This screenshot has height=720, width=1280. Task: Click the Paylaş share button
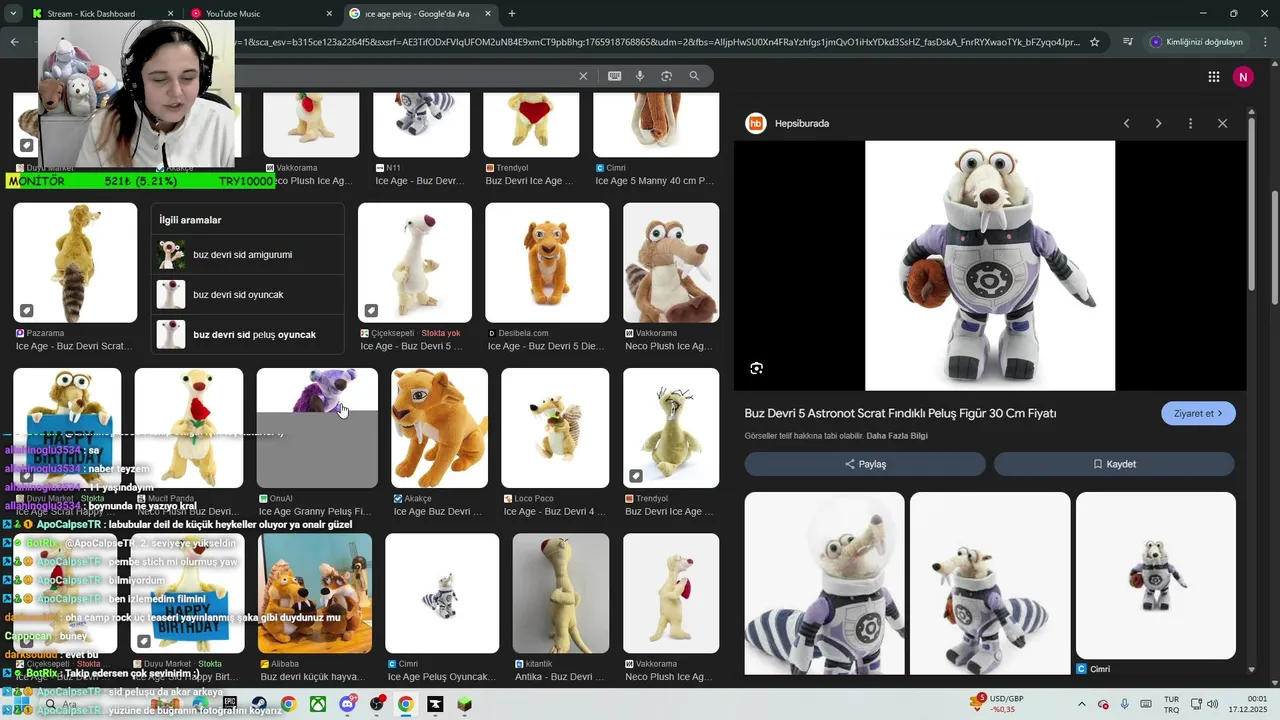point(865,464)
